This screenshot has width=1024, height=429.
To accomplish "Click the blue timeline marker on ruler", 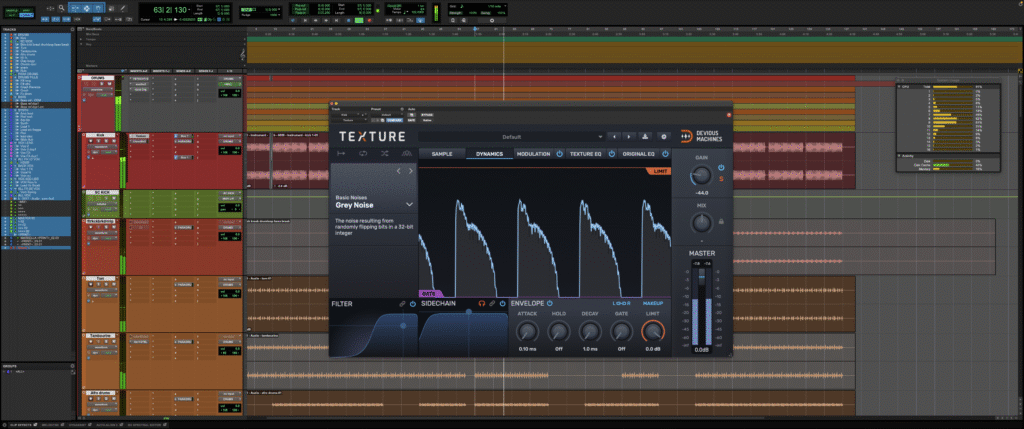I will [475, 29].
